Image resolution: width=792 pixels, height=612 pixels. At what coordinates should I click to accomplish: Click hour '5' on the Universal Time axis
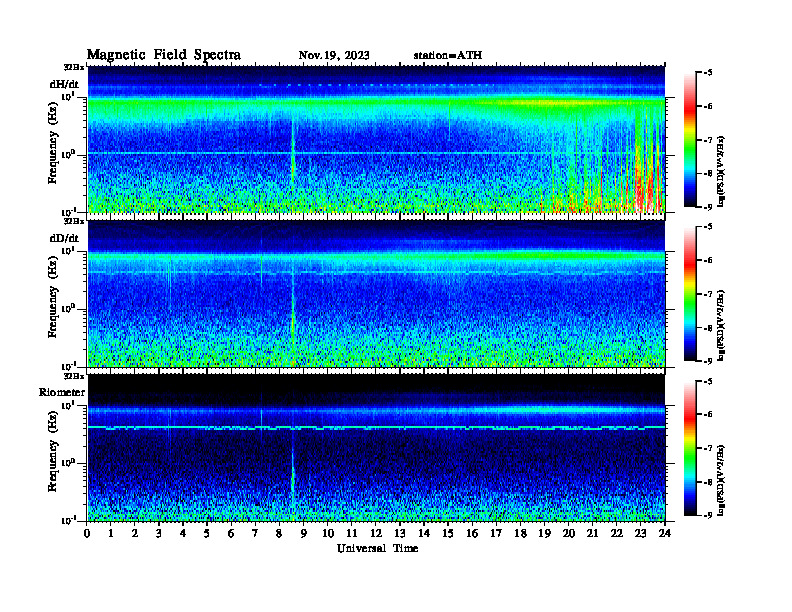[x=207, y=533]
